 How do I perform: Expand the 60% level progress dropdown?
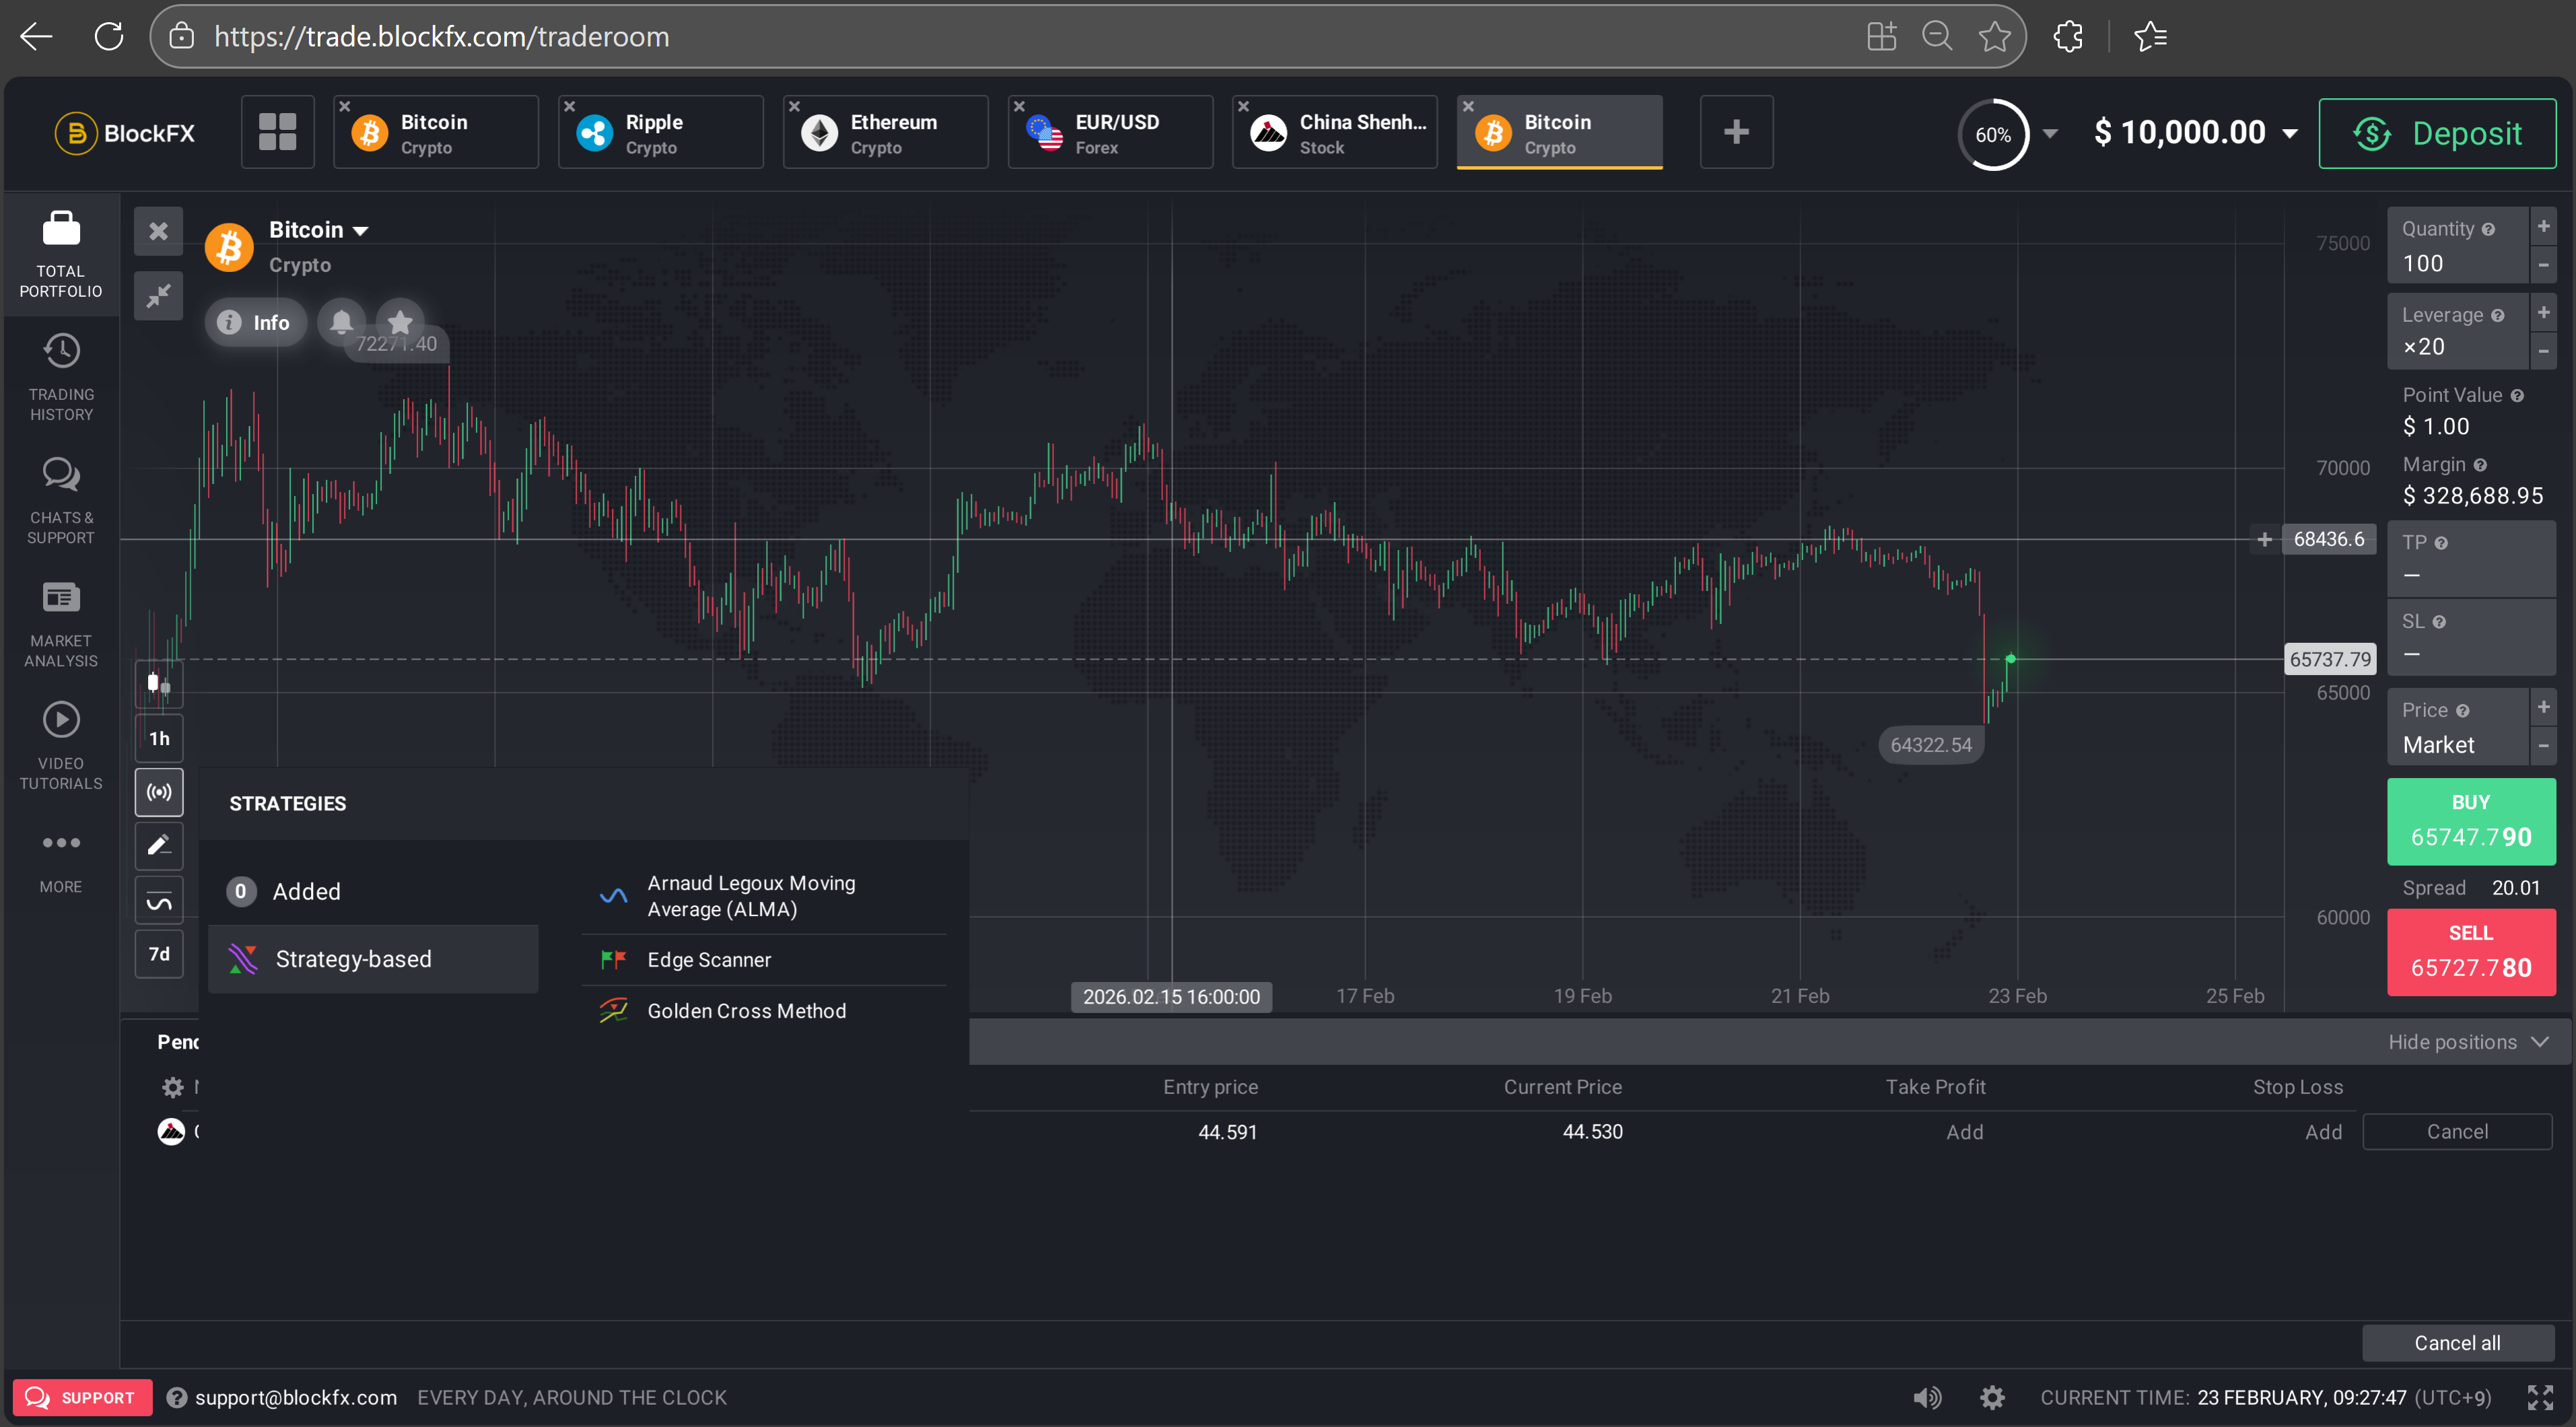point(2050,133)
